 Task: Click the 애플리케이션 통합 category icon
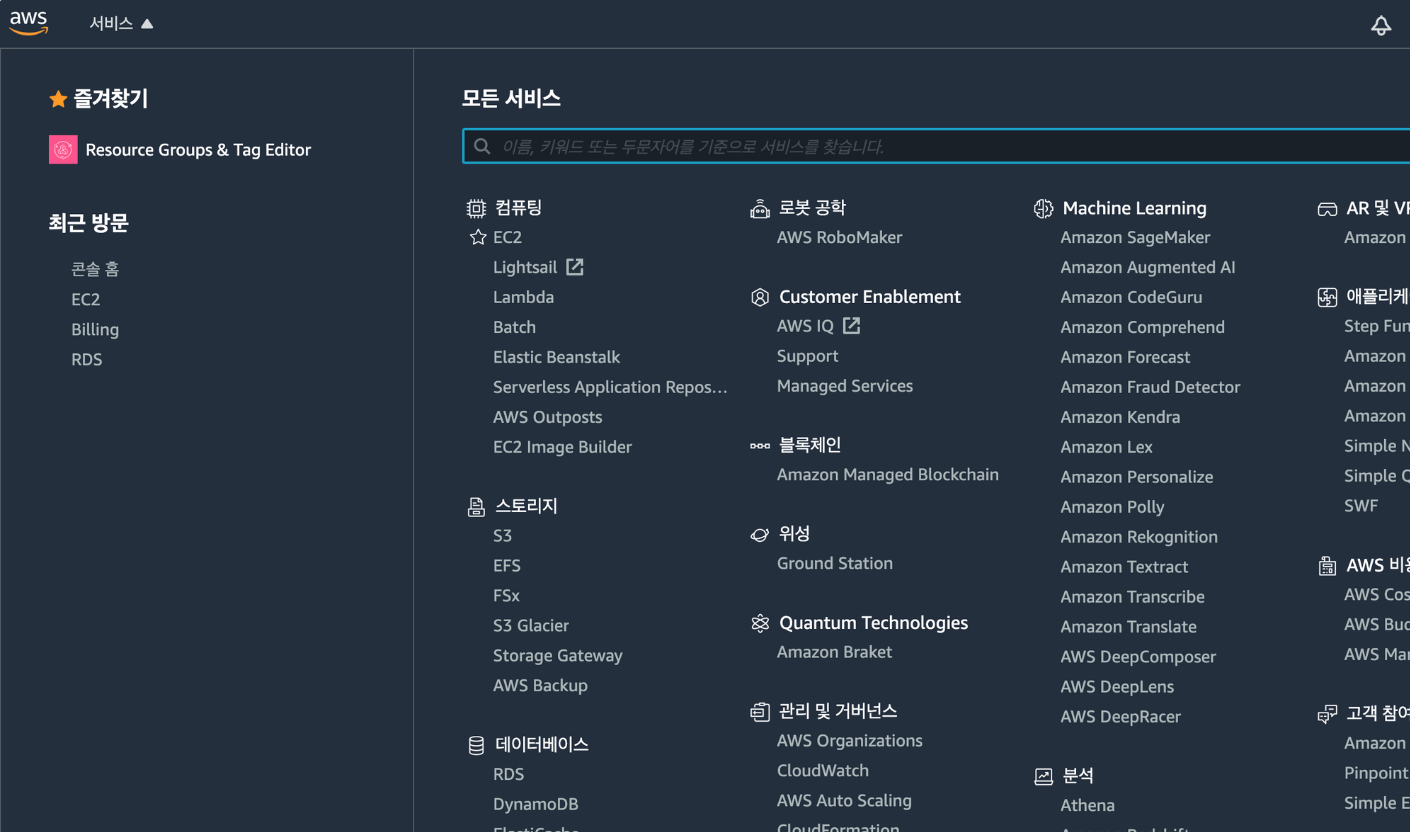[x=1327, y=297]
